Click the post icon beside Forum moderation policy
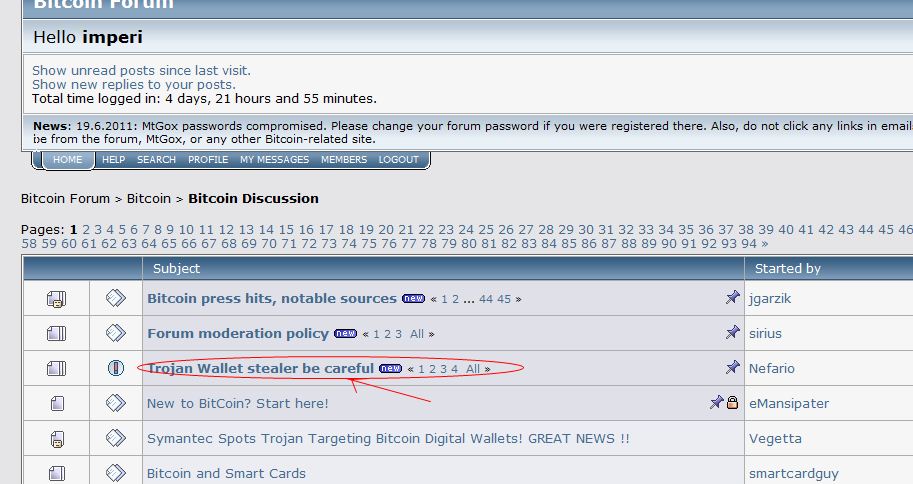 116,333
